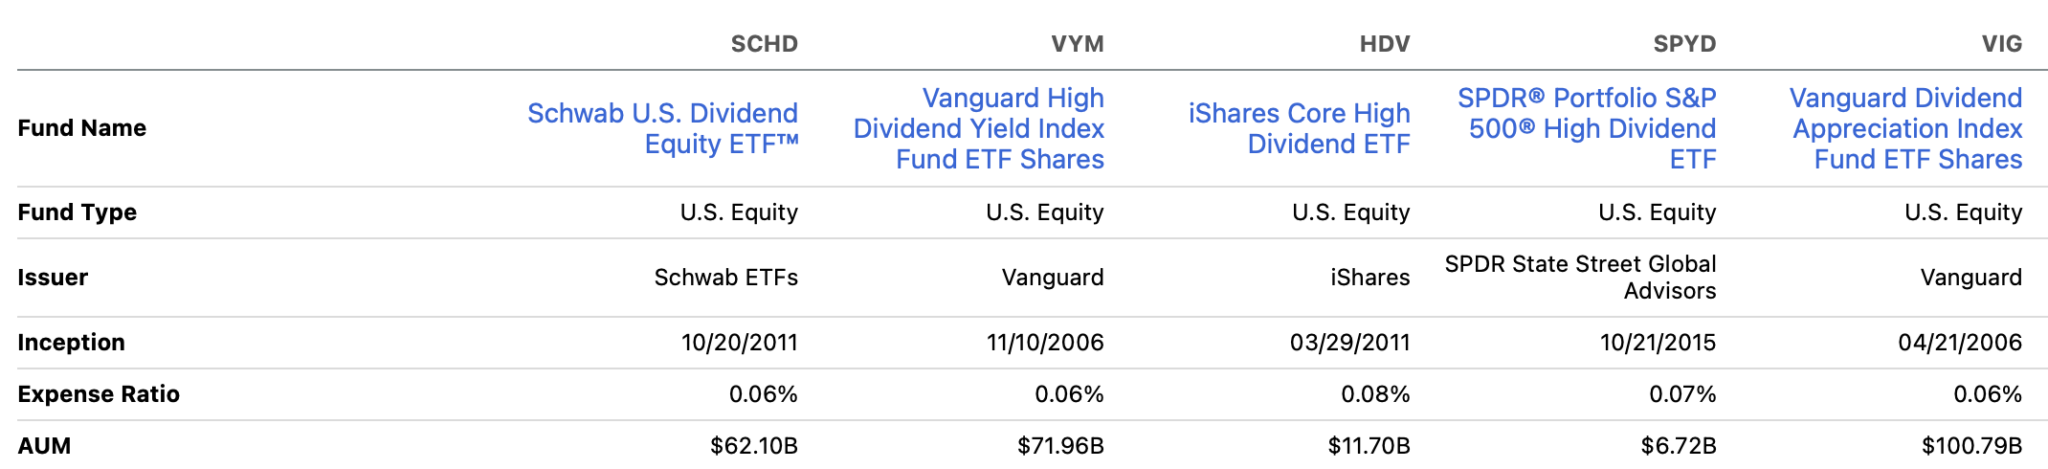Open Vanguard High Dividend Yield Index Fund link
Image resolution: width=2048 pixels, height=469 pixels.
pyautogui.click(x=979, y=128)
